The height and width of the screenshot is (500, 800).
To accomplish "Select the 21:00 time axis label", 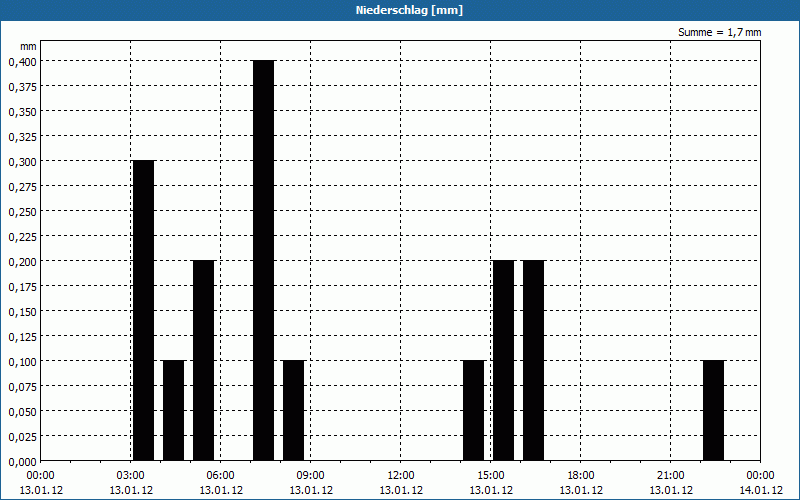I will (x=670, y=475).
